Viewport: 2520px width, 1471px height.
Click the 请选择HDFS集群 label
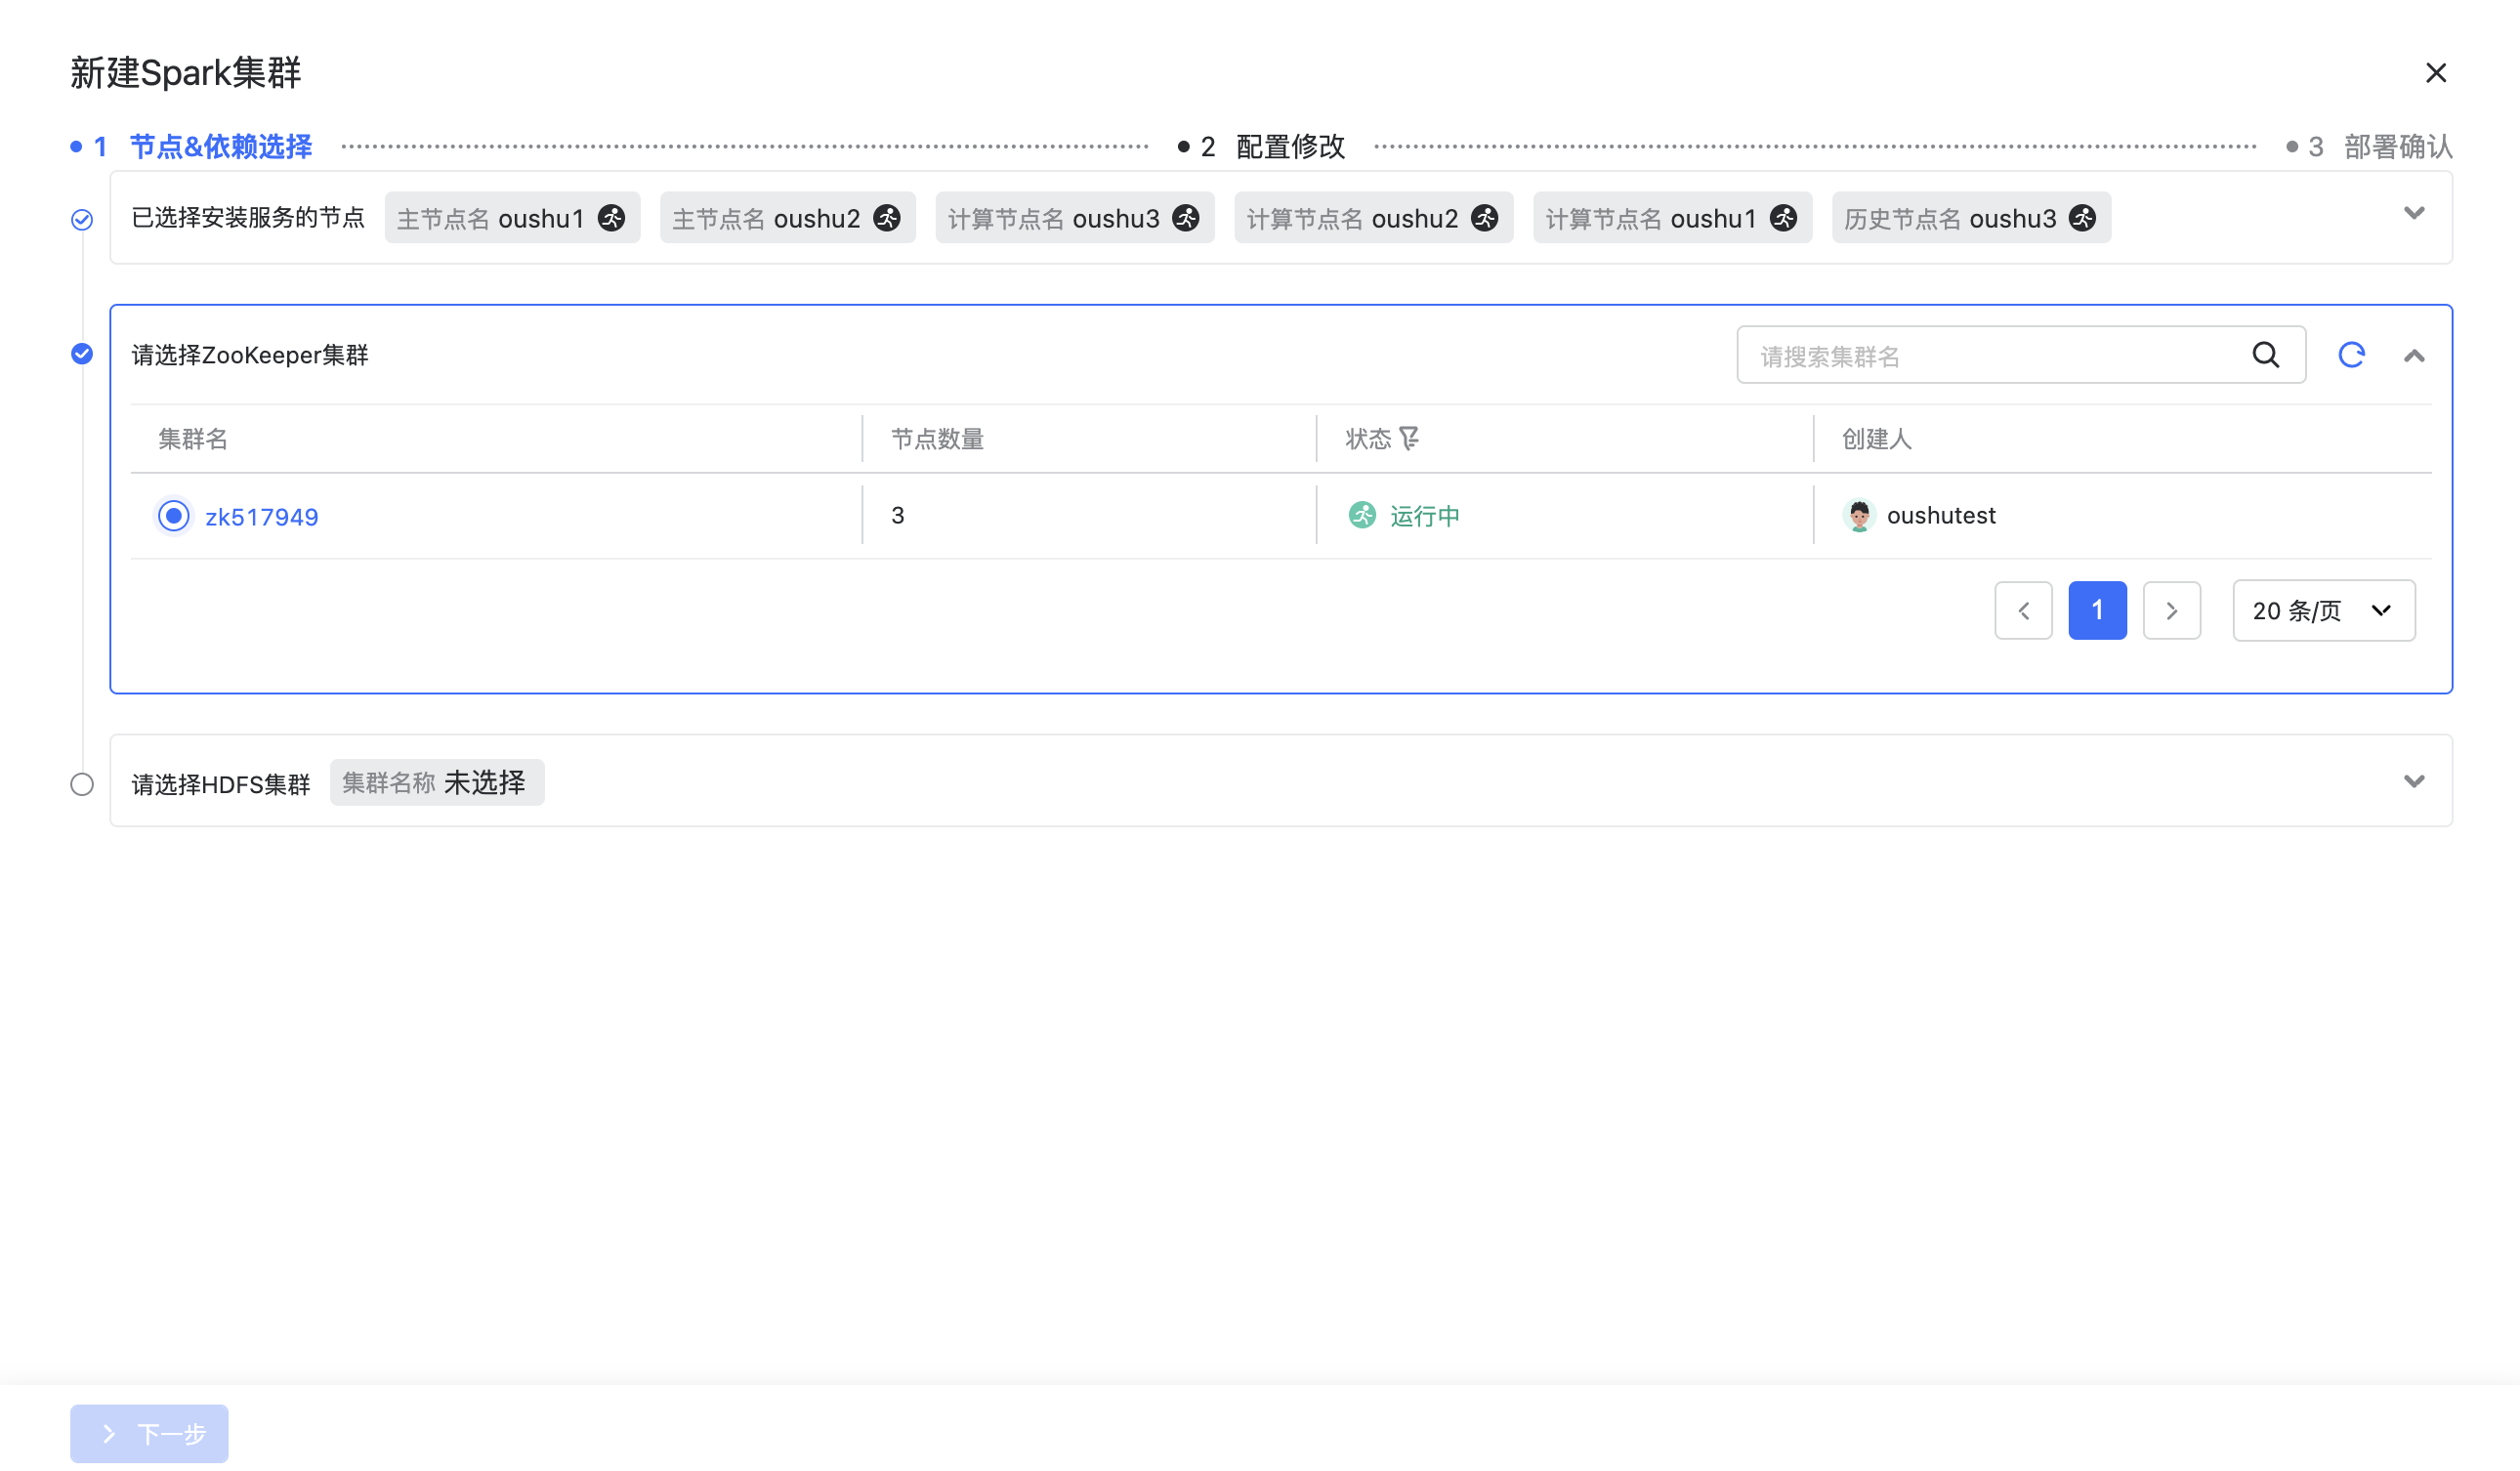coord(221,785)
